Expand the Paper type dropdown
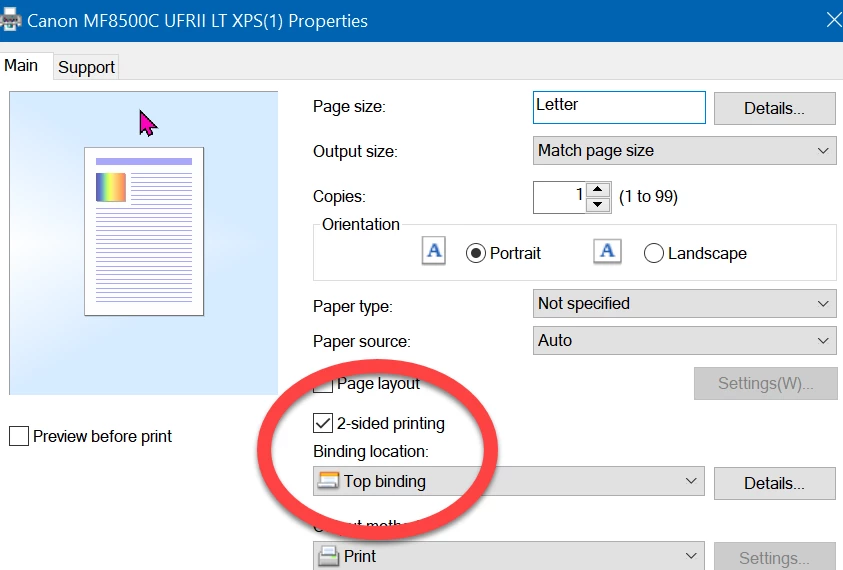This screenshot has width=843, height=570. point(684,303)
